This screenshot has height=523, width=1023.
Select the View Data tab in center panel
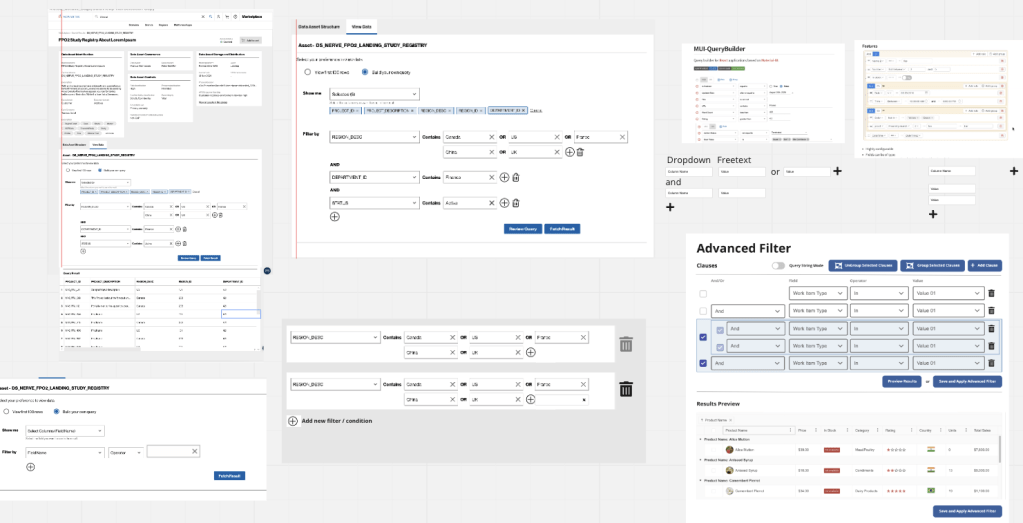[x=362, y=26]
